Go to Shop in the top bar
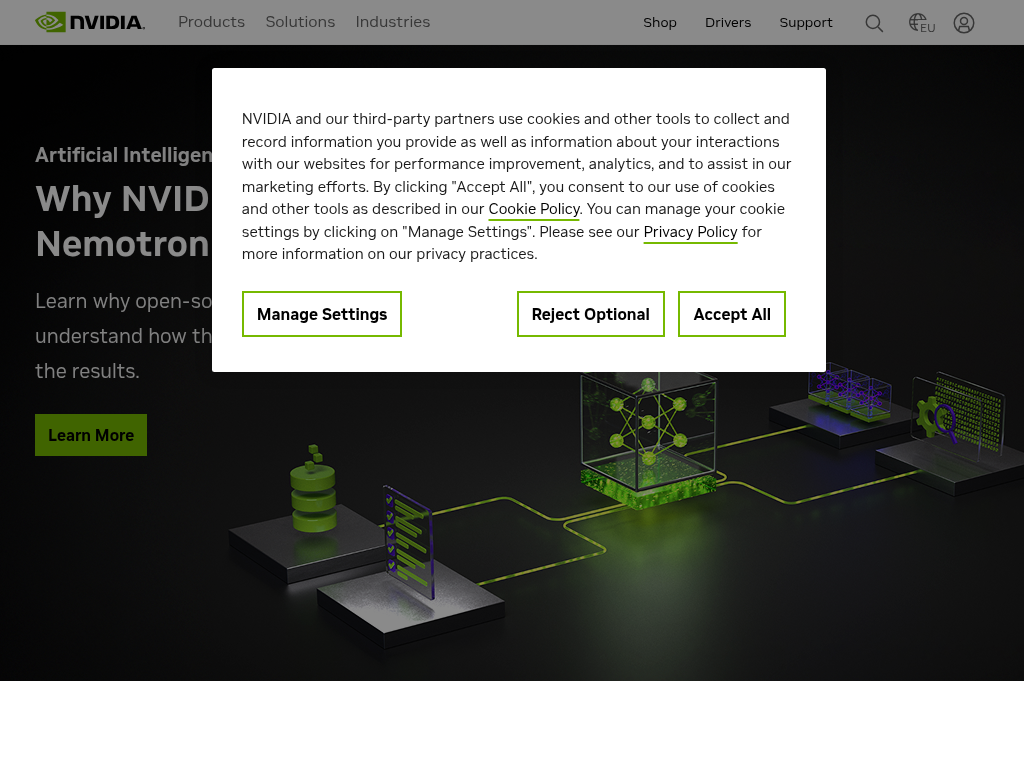The width and height of the screenshot is (1024, 768). [660, 22]
